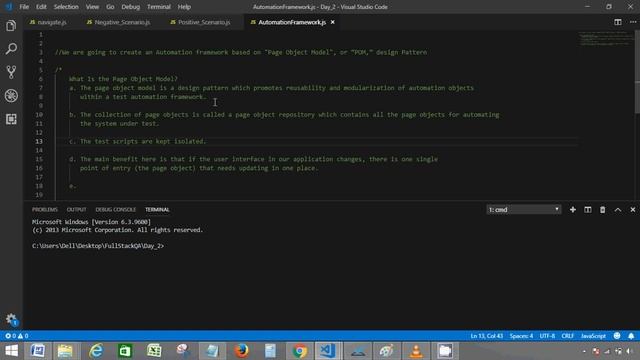Image resolution: width=640 pixels, height=360 pixels.
Task: Open the Edit menu
Action: (x=41, y=7)
